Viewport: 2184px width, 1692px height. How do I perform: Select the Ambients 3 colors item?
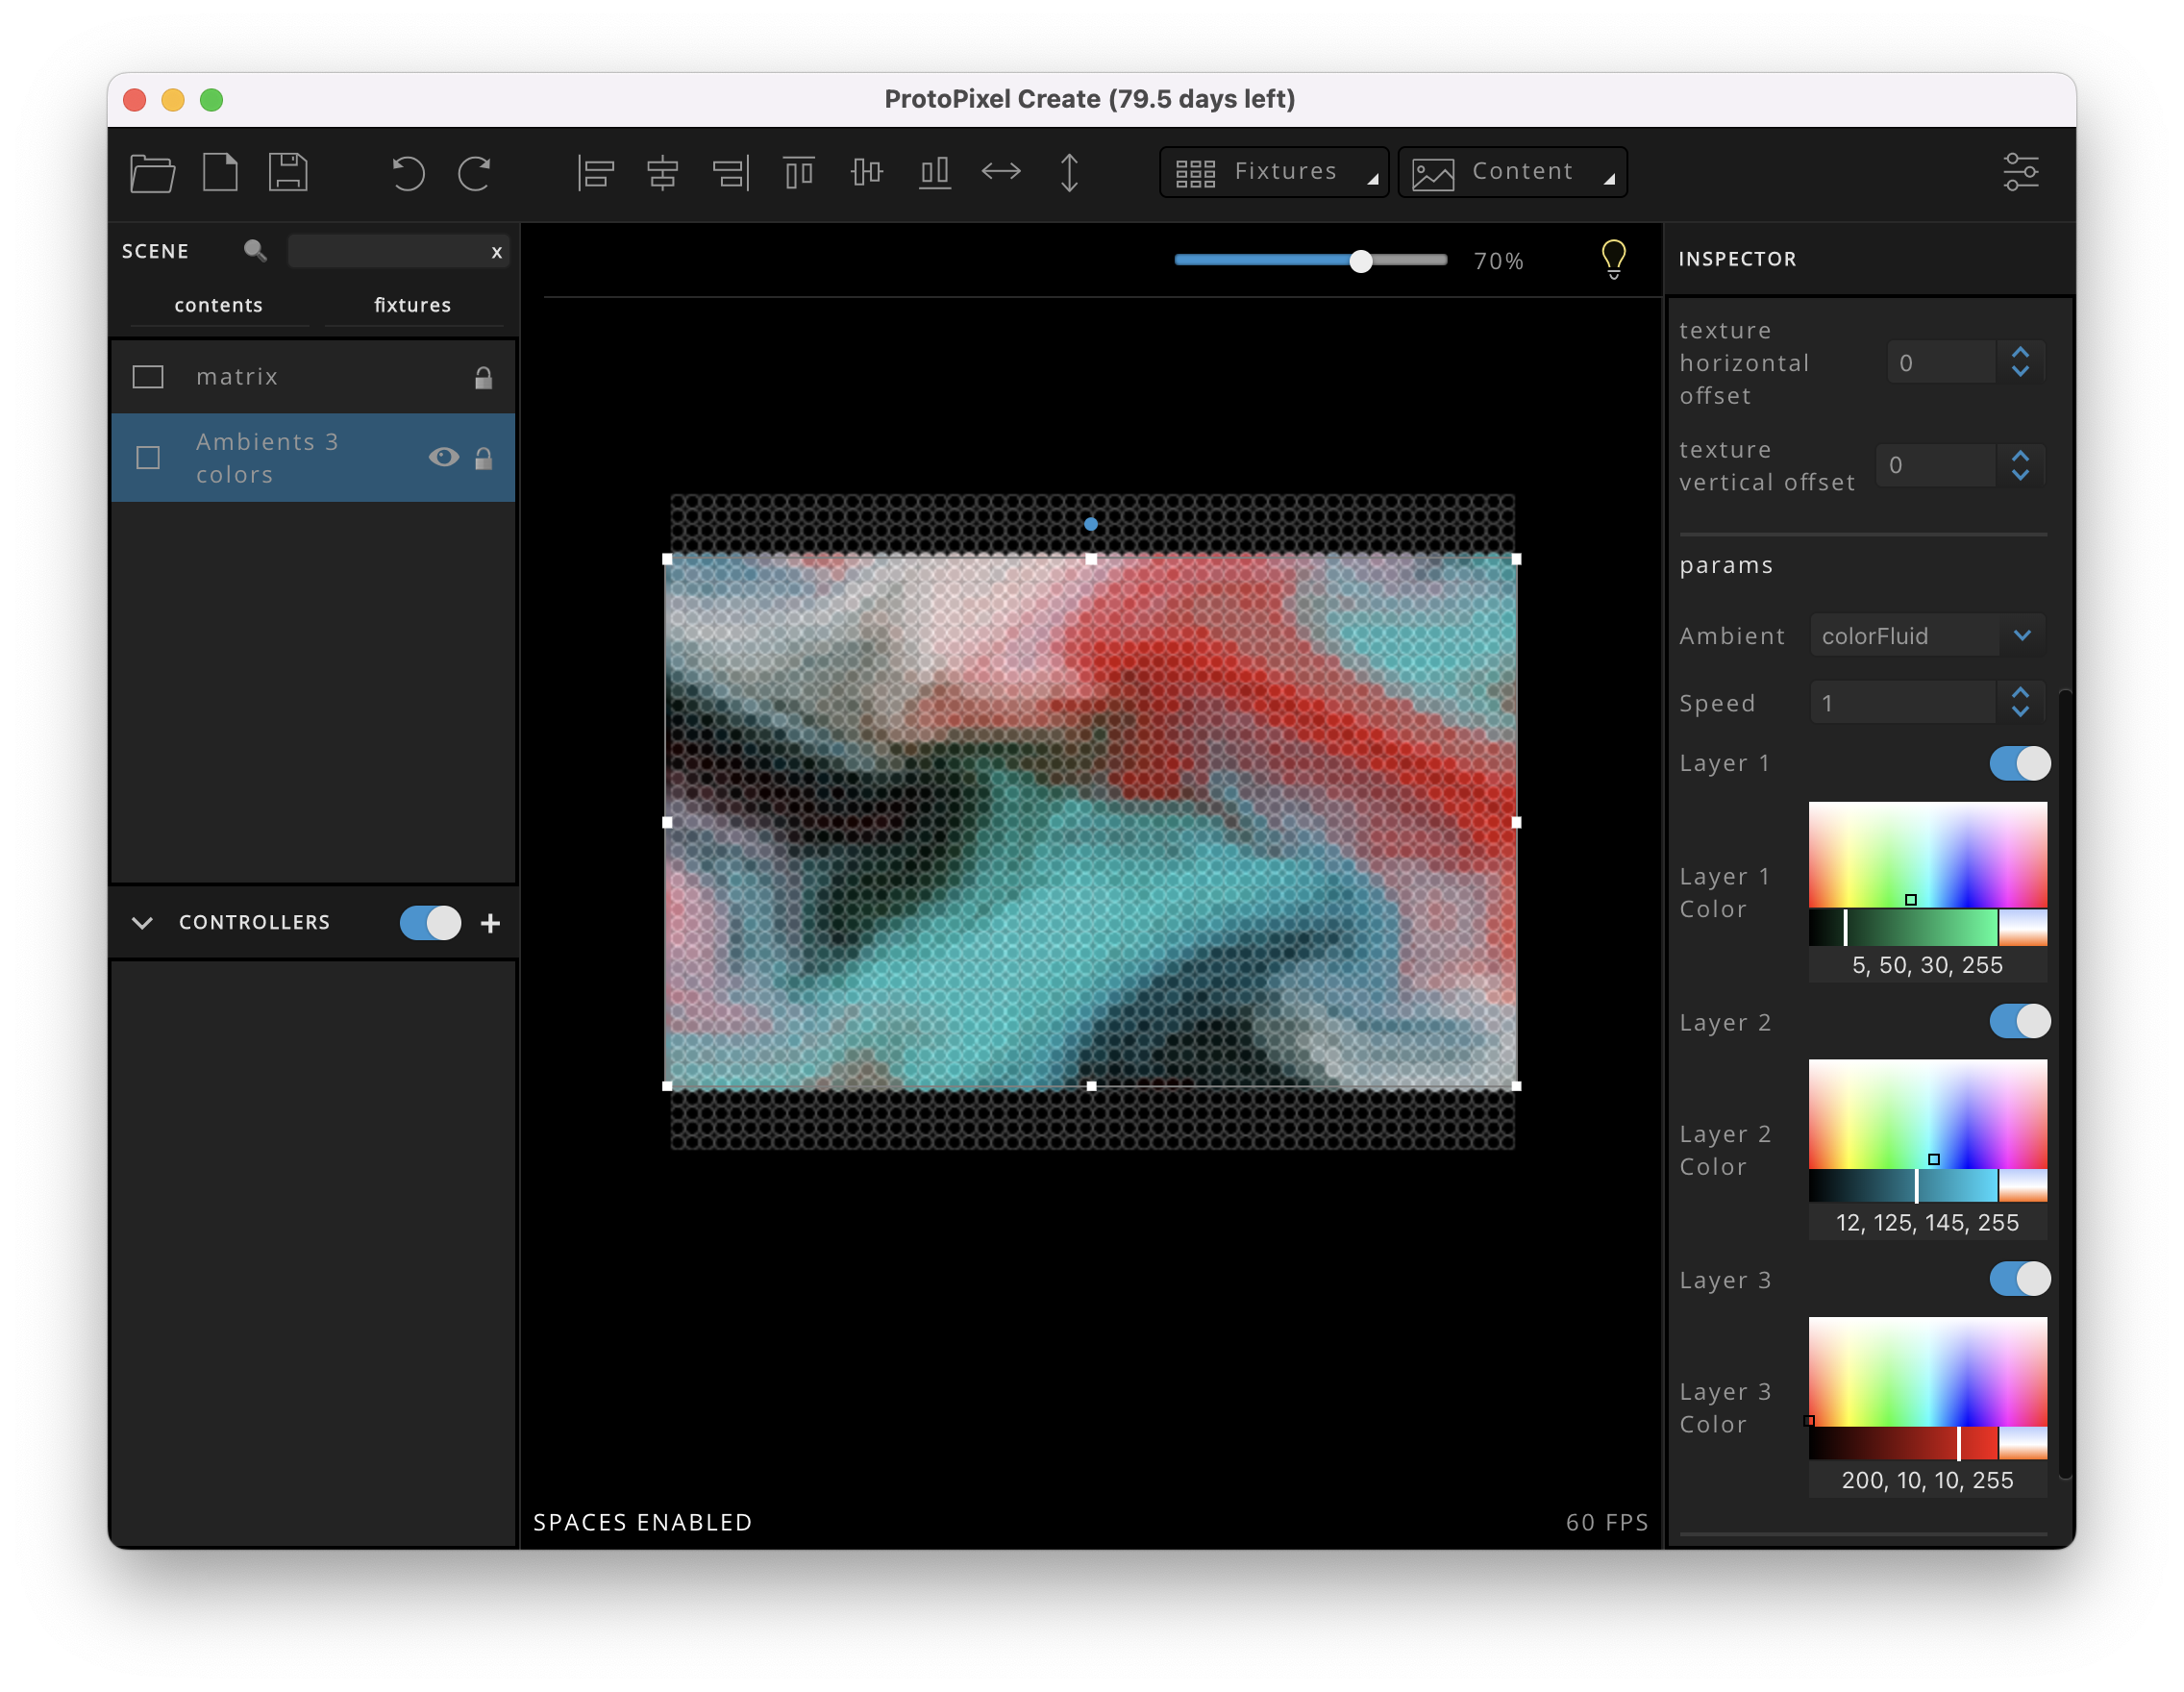pos(313,458)
